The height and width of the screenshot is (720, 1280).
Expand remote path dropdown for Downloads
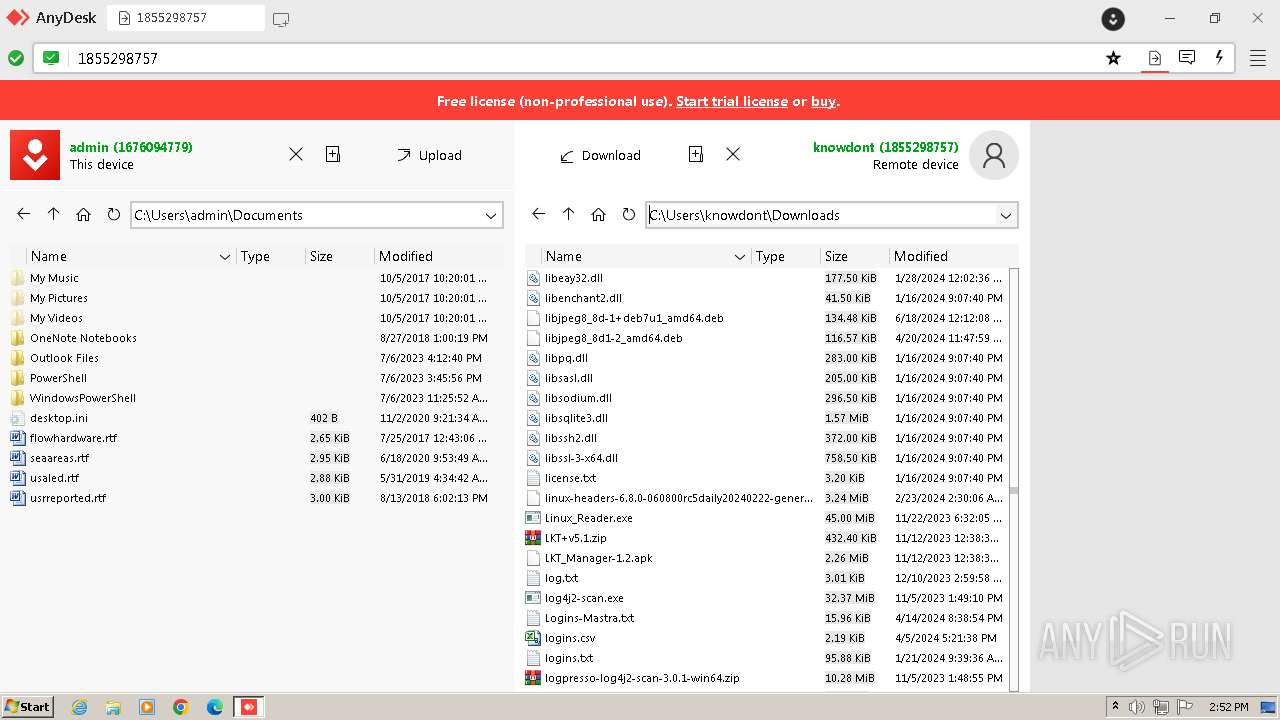[x=1006, y=215]
